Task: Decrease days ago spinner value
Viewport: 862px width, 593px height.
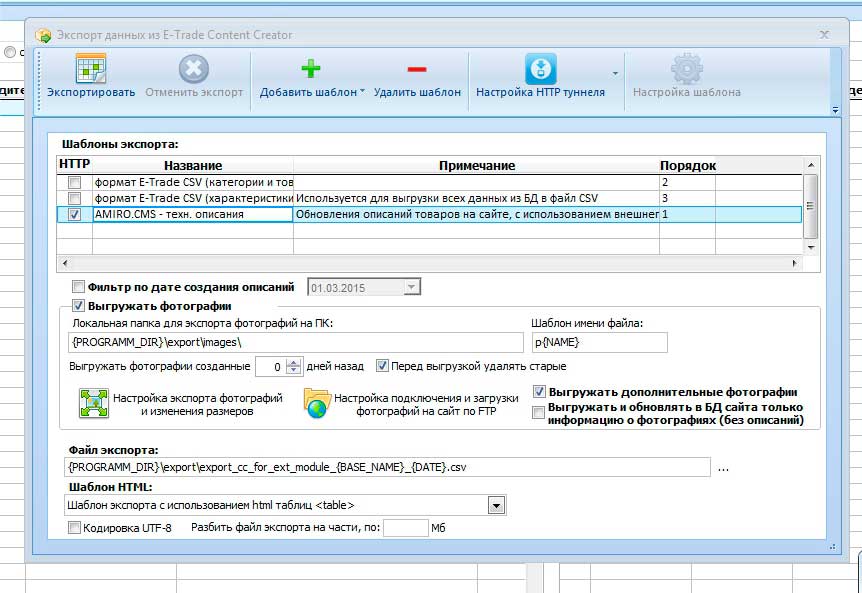Action: tap(295, 370)
